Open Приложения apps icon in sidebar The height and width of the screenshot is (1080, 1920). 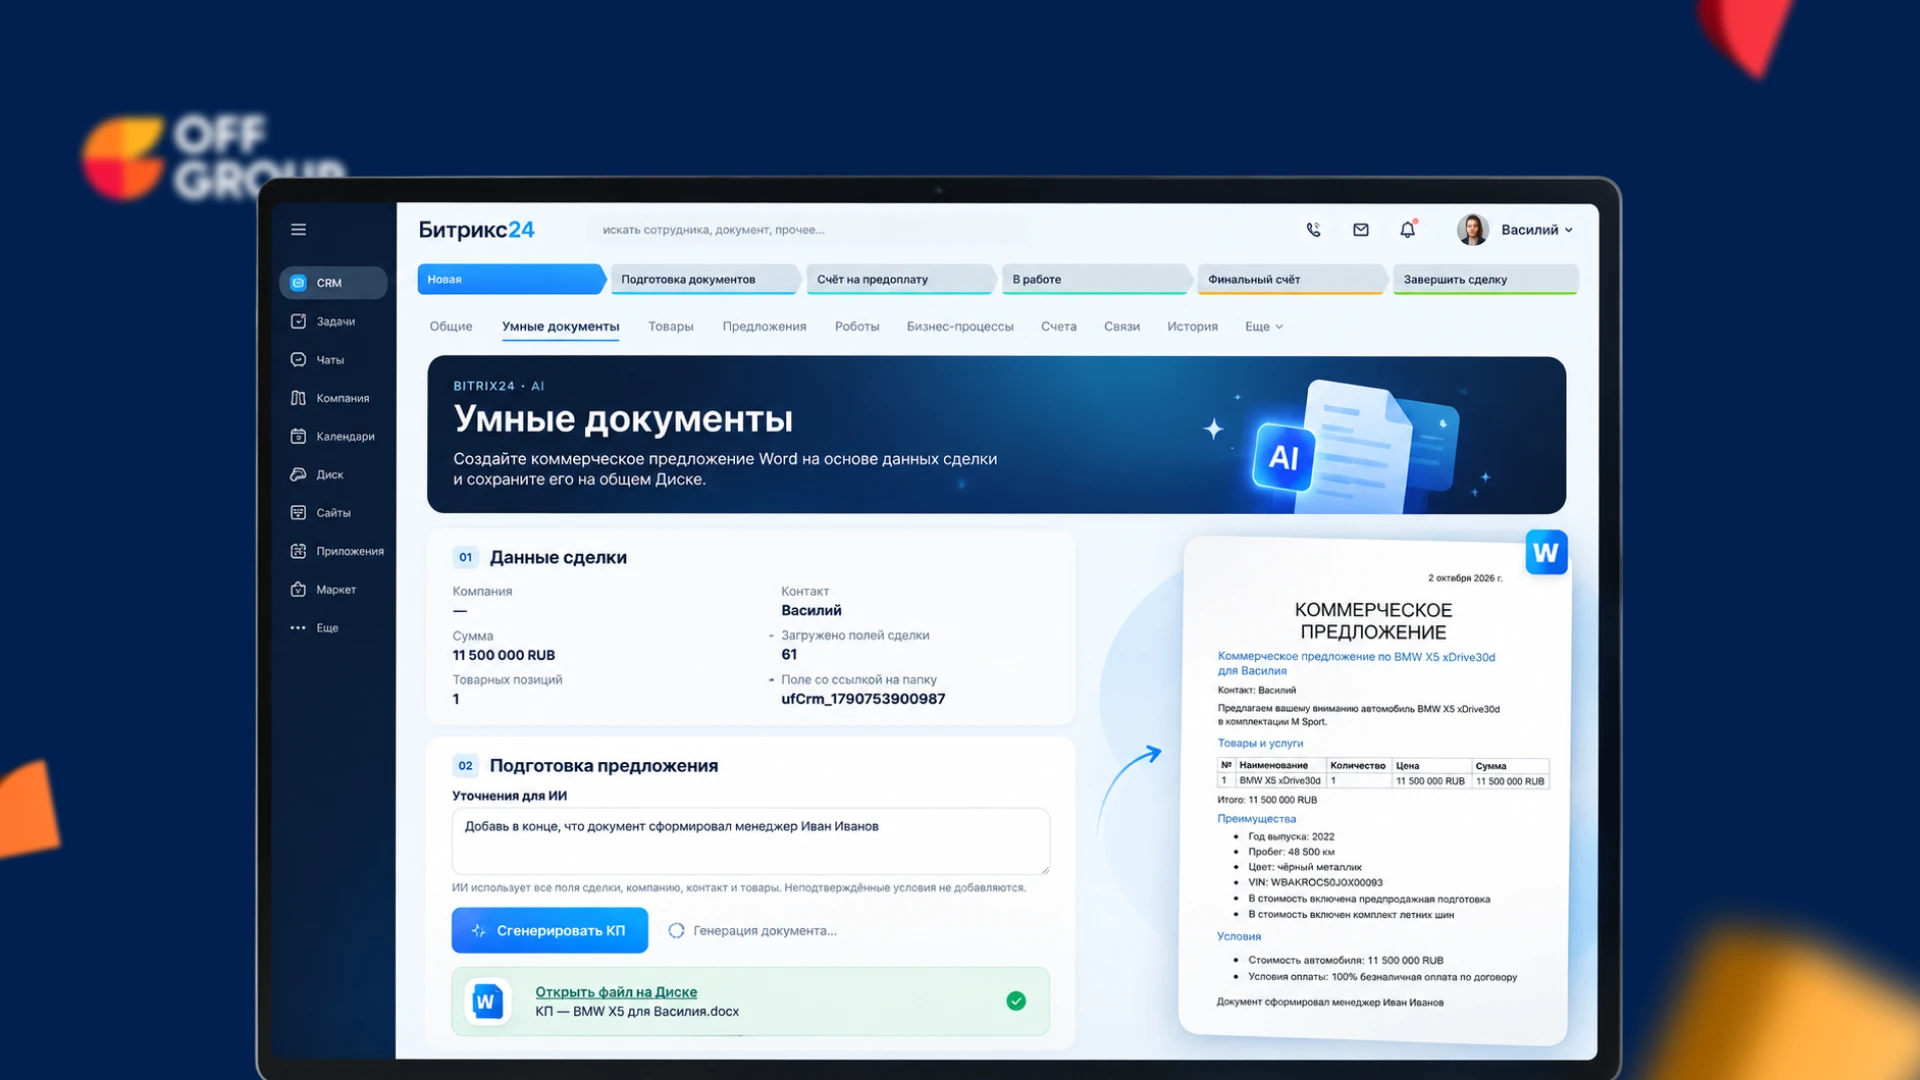point(298,551)
